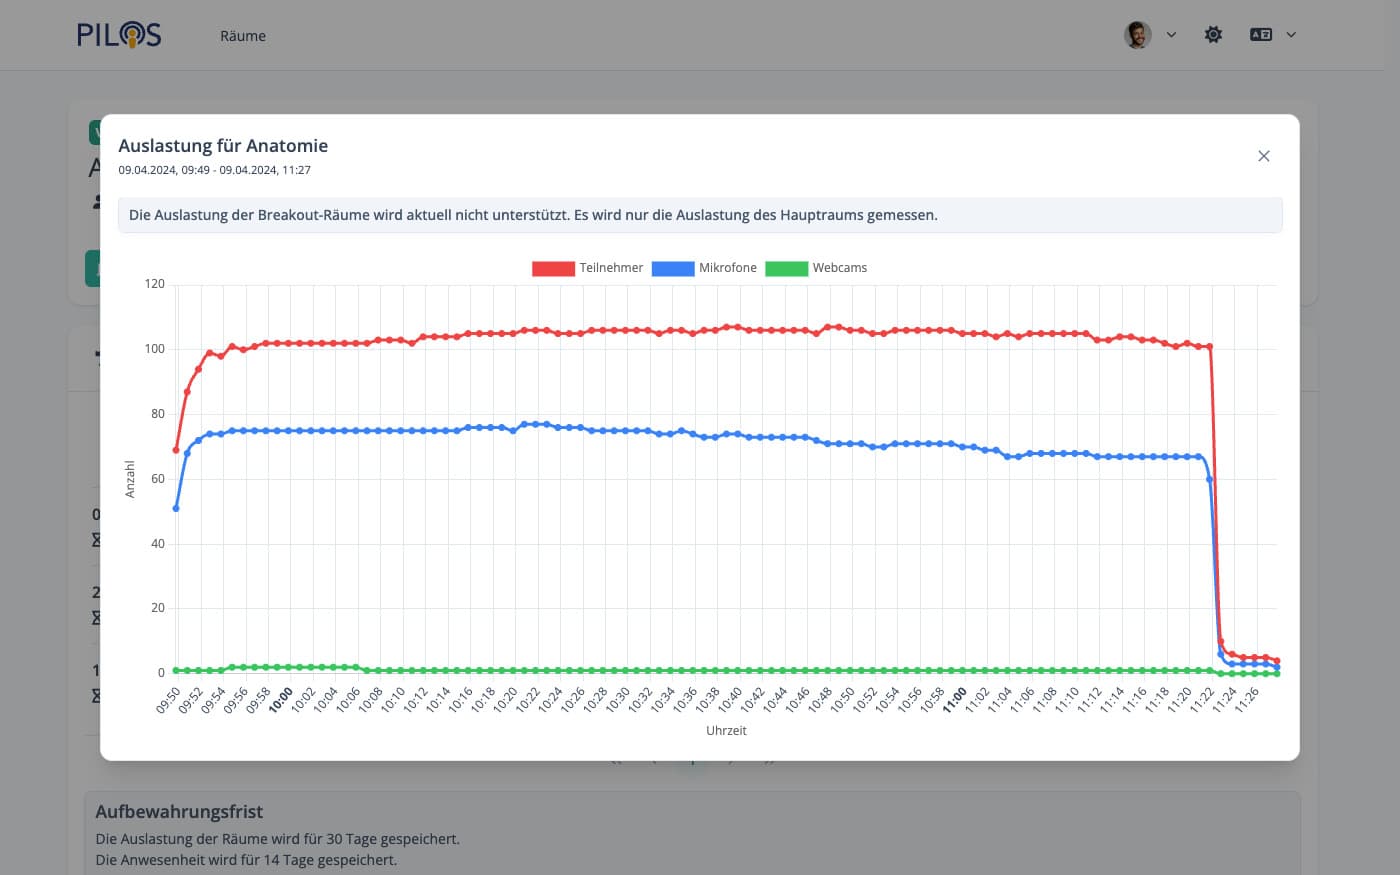The image size is (1400, 875).
Task: Expand the chevron beside the user avatar
Action: [1171, 35]
